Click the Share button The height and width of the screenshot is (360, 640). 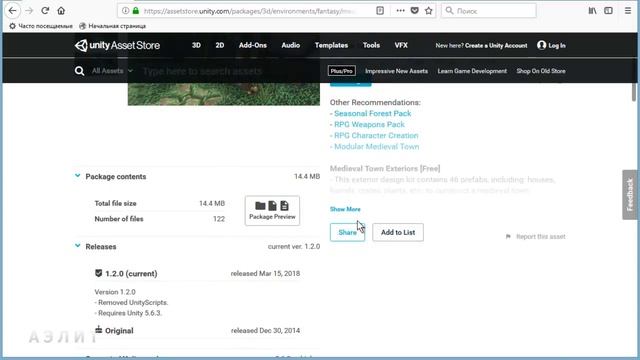[x=347, y=232]
